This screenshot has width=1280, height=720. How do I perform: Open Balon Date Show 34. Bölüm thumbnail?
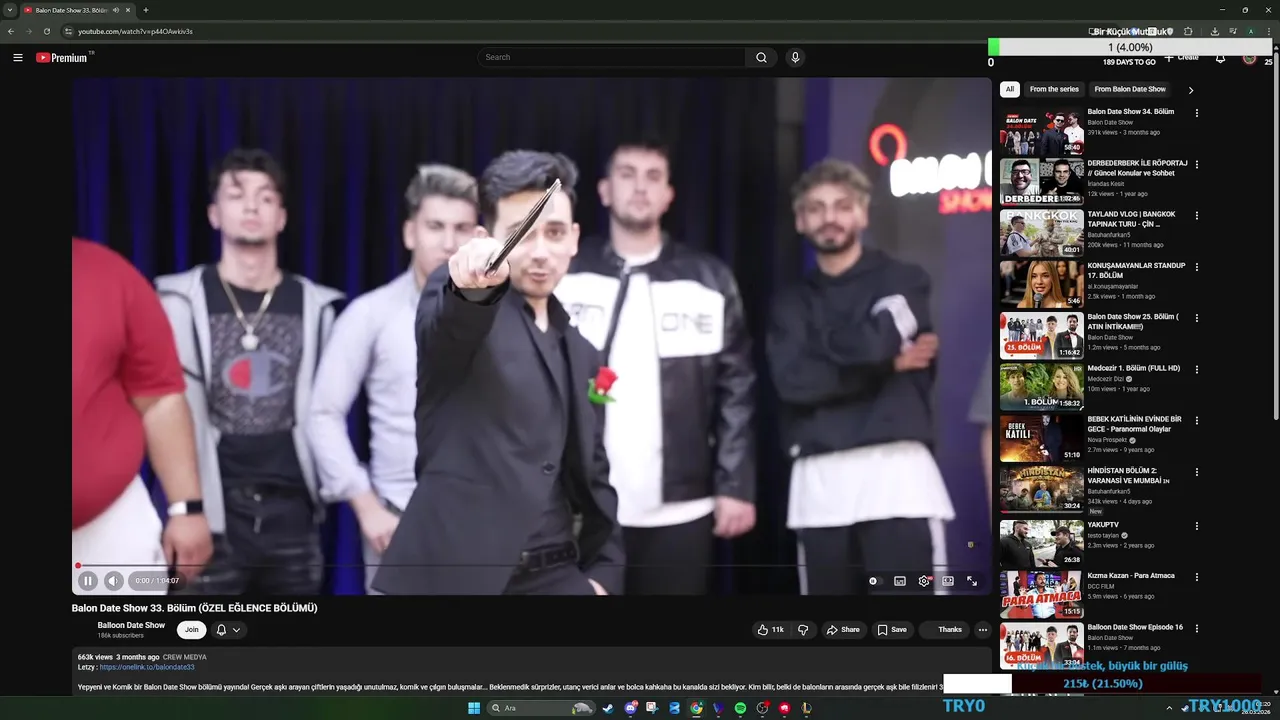tap(1042, 131)
